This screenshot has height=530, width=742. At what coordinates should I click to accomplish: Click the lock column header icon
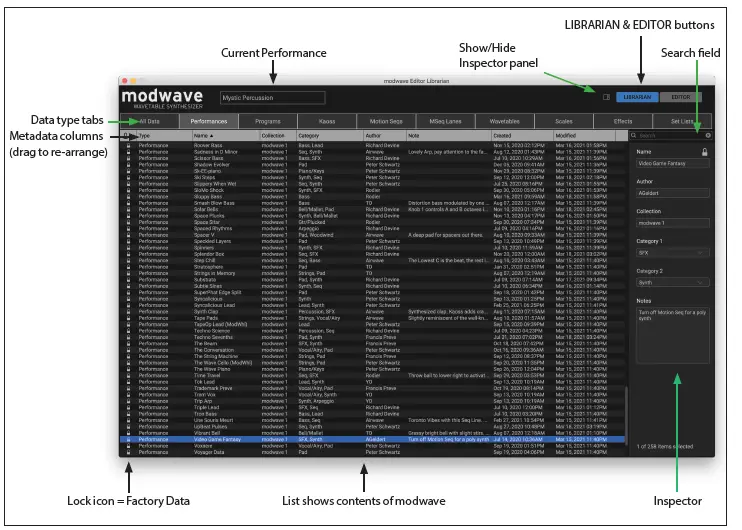126,136
